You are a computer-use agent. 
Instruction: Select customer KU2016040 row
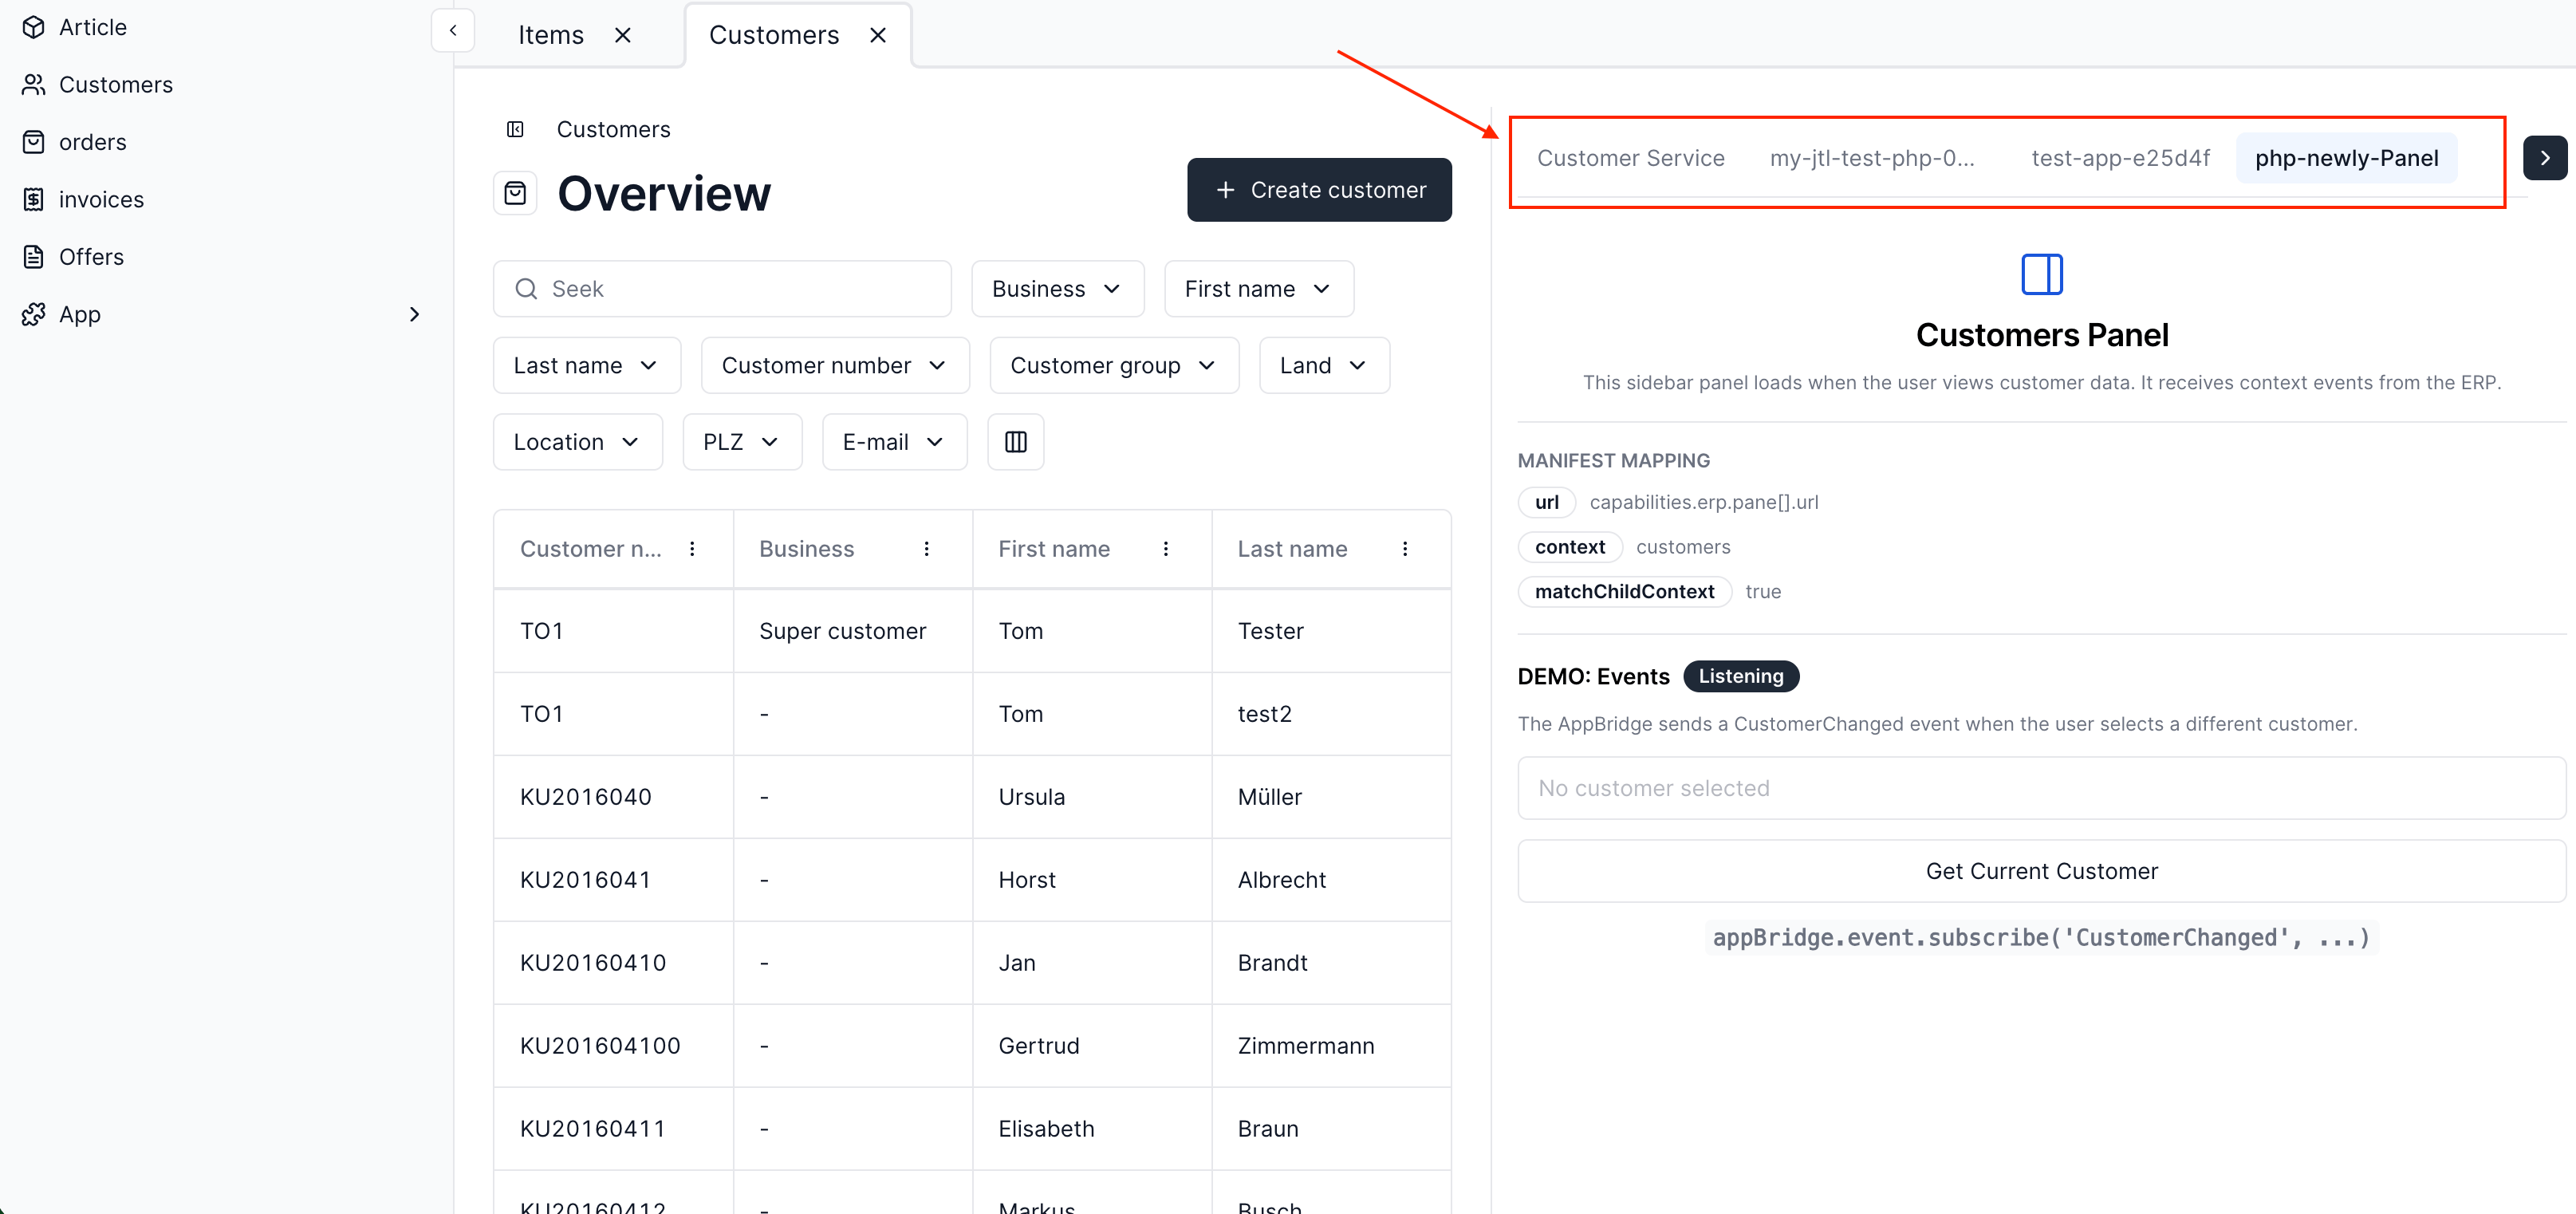972,797
